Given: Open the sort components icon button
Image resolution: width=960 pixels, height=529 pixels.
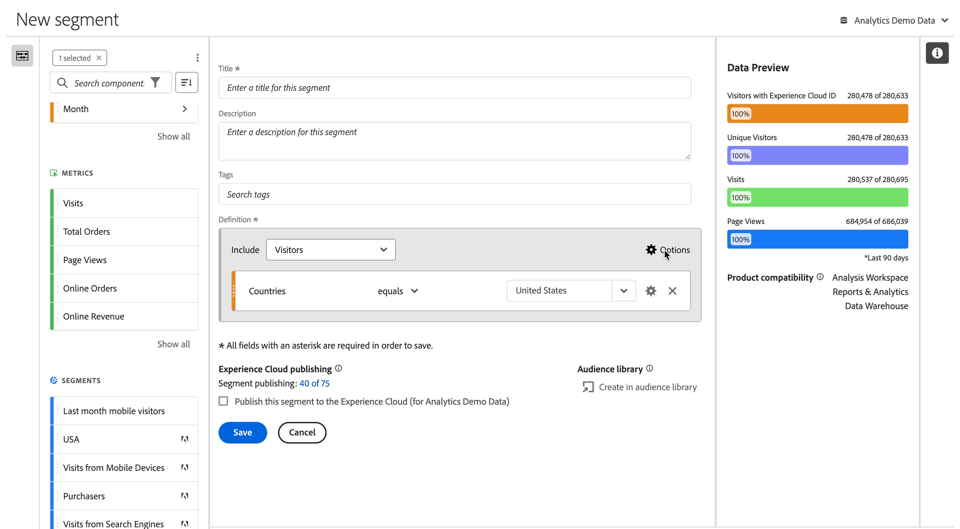Looking at the screenshot, I should [187, 83].
